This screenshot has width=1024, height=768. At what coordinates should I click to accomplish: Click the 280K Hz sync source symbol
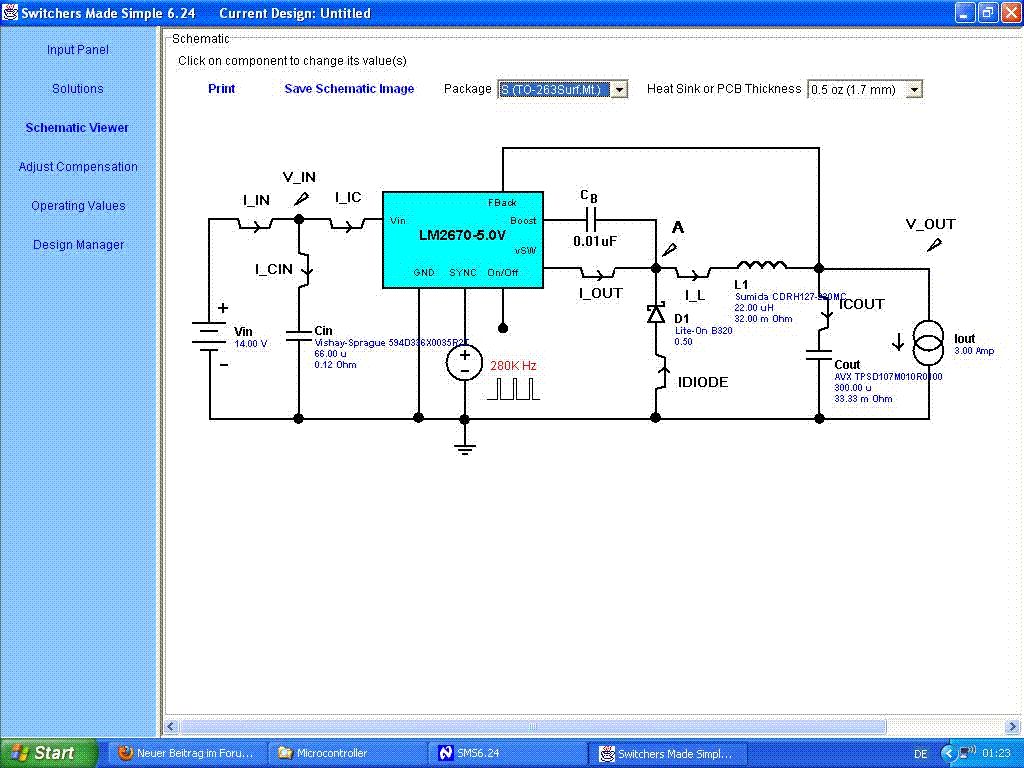coord(464,362)
